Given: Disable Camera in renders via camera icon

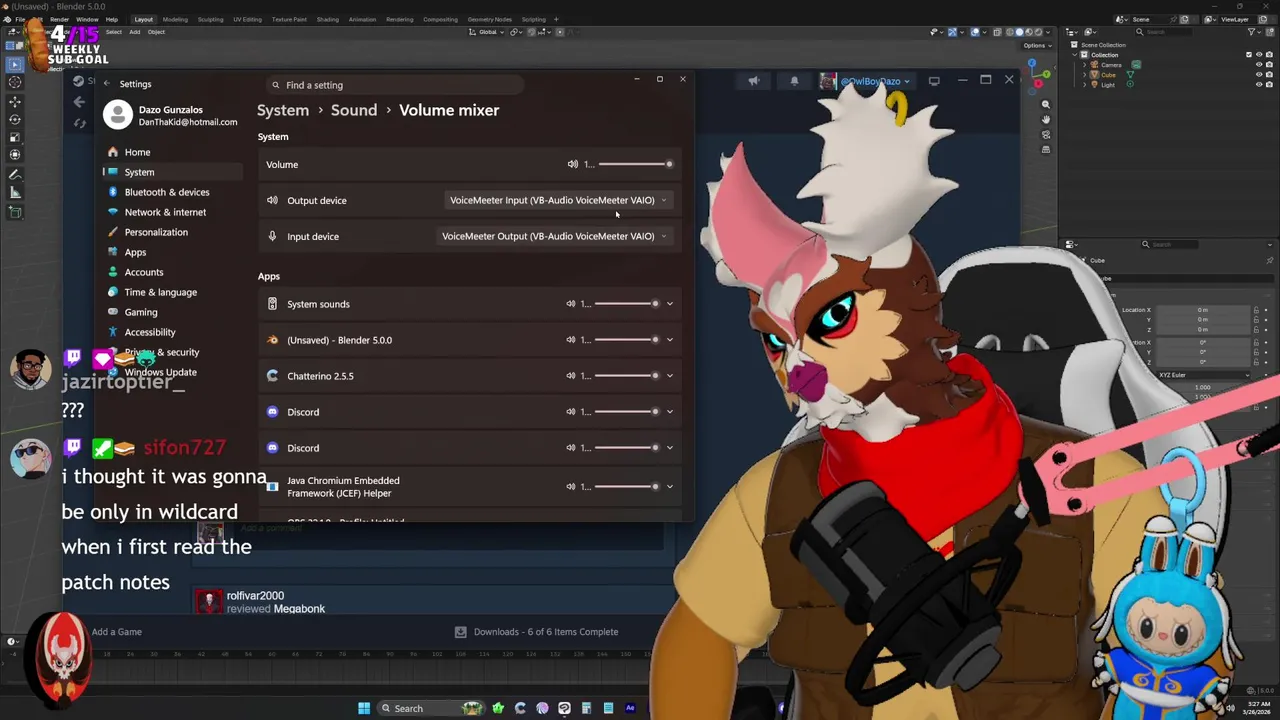Looking at the screenshot, I should 1267,65.
